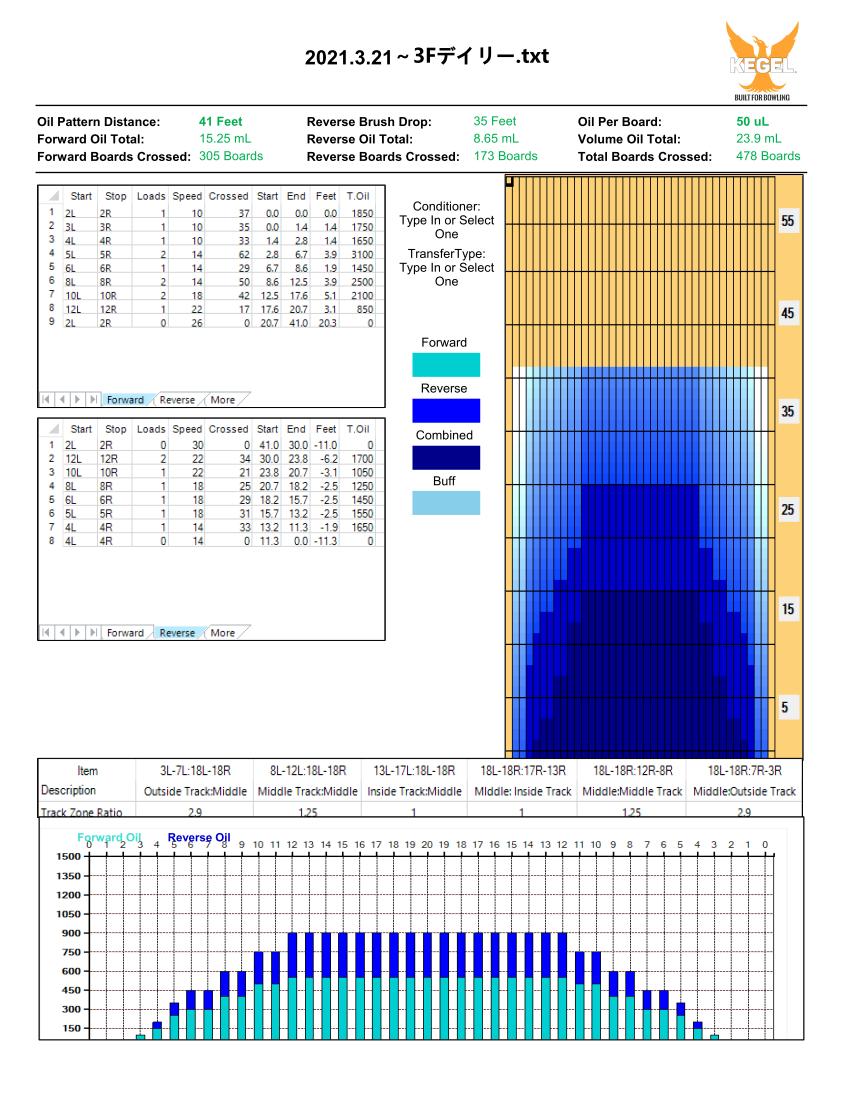Click the reverse table T.Oil cell 1250
Image resolution: width=851 pixels, height=1101 pixels.
[x=362, y=486]
